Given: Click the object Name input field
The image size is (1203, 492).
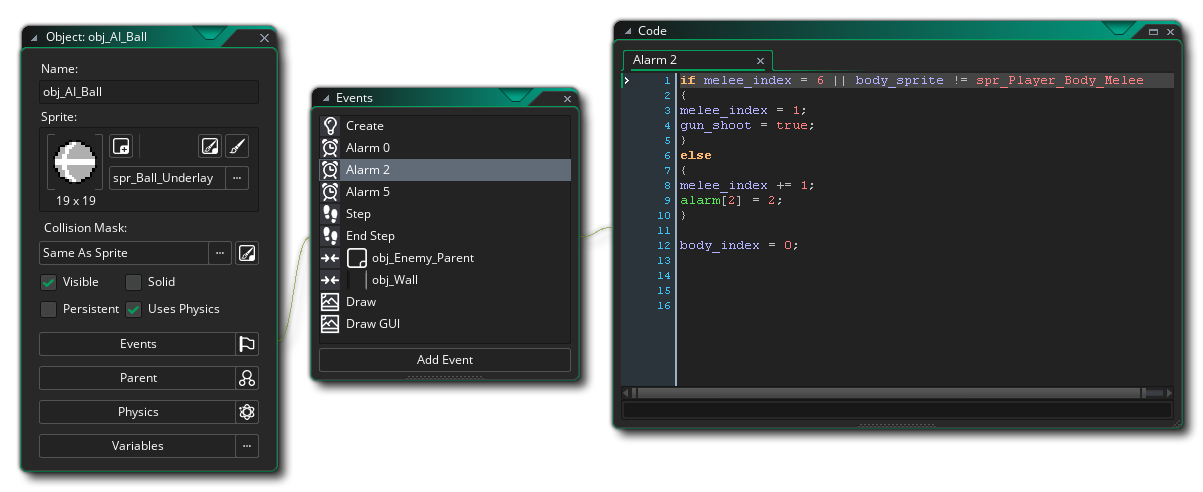Looking at the screenshot, I should tap(148, 92).
